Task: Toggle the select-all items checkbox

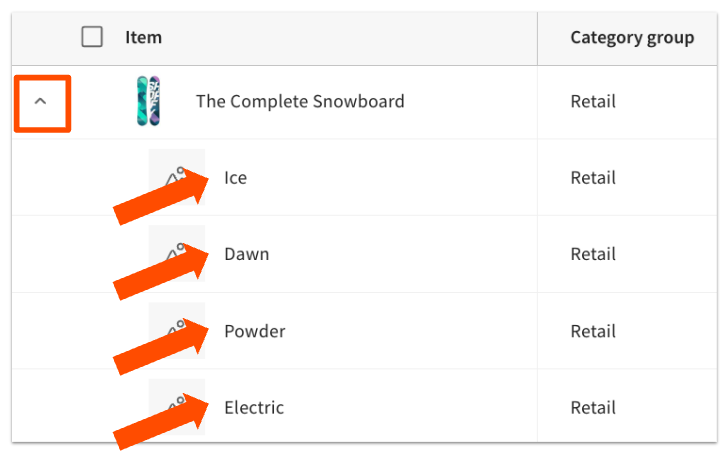Action: 92,38
